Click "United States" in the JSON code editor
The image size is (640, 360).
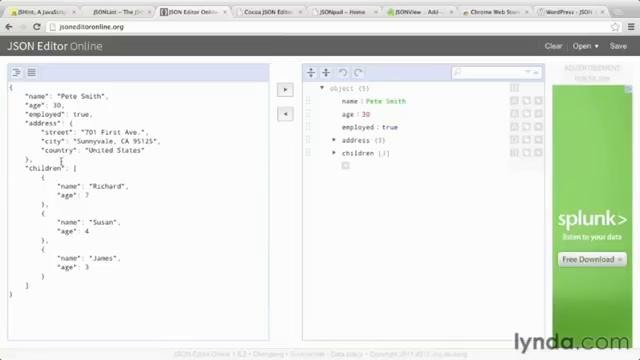tap(115, 150)
